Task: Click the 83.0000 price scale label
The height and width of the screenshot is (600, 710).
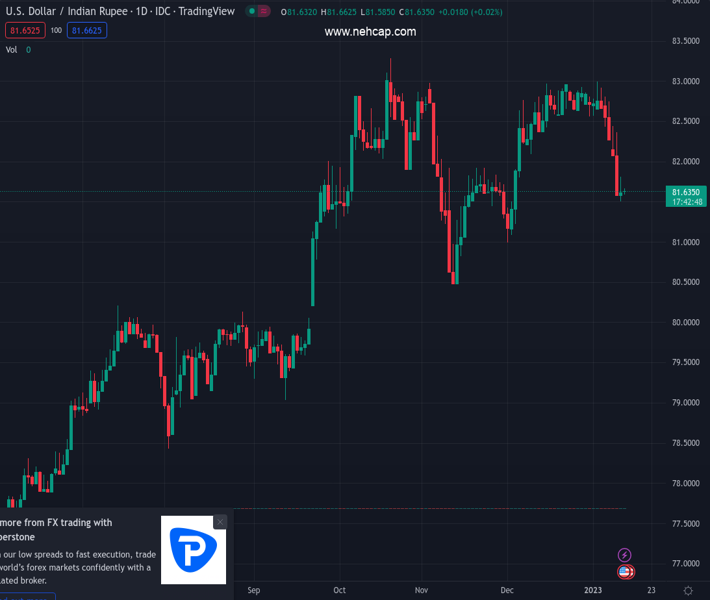Action: (684, 81)
